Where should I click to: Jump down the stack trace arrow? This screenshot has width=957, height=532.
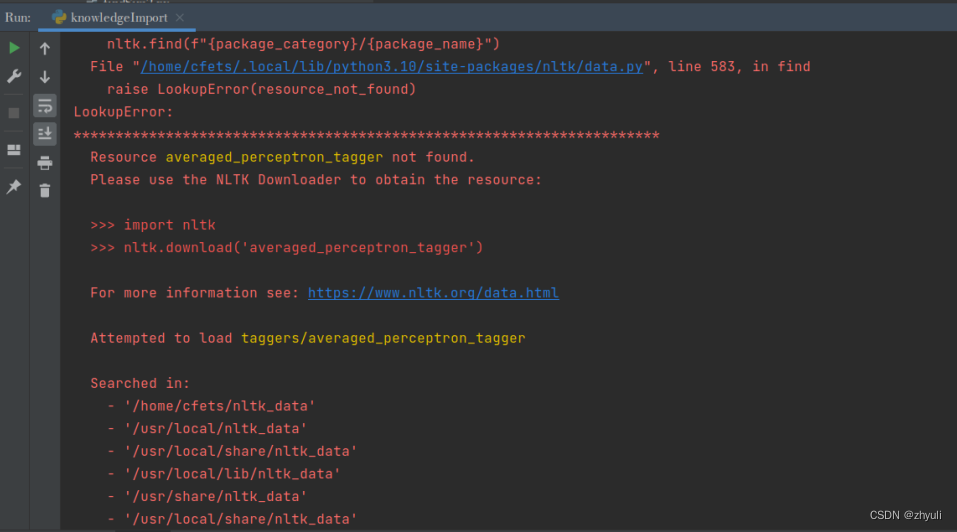(45, 76)
